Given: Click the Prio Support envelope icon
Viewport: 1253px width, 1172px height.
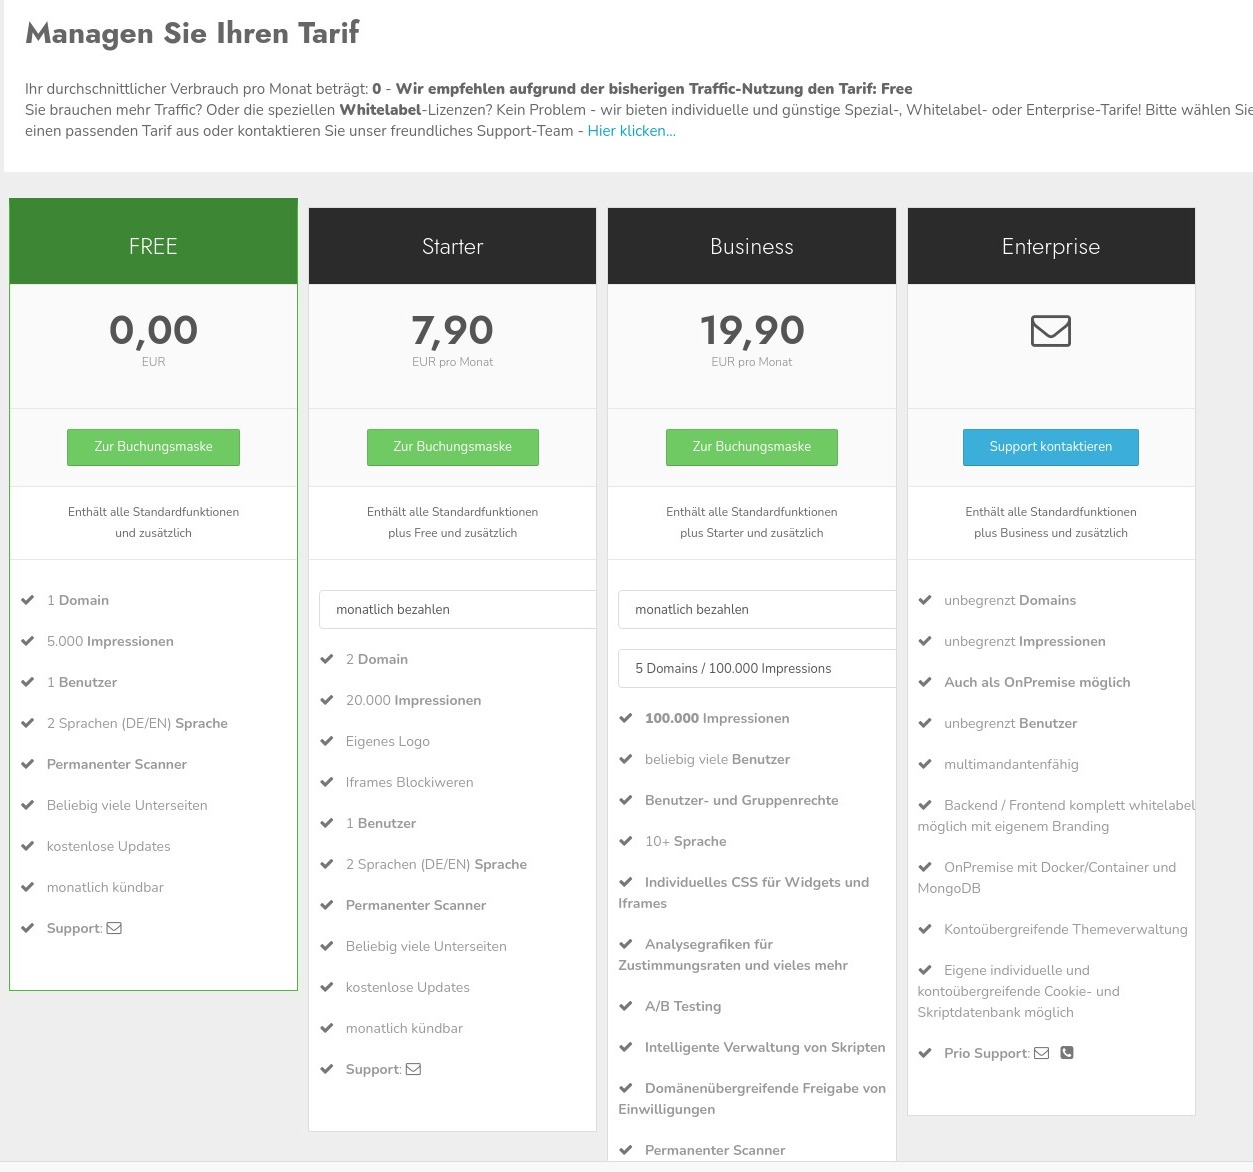Looking at the screenshot, I should tap(1041, 1053).
